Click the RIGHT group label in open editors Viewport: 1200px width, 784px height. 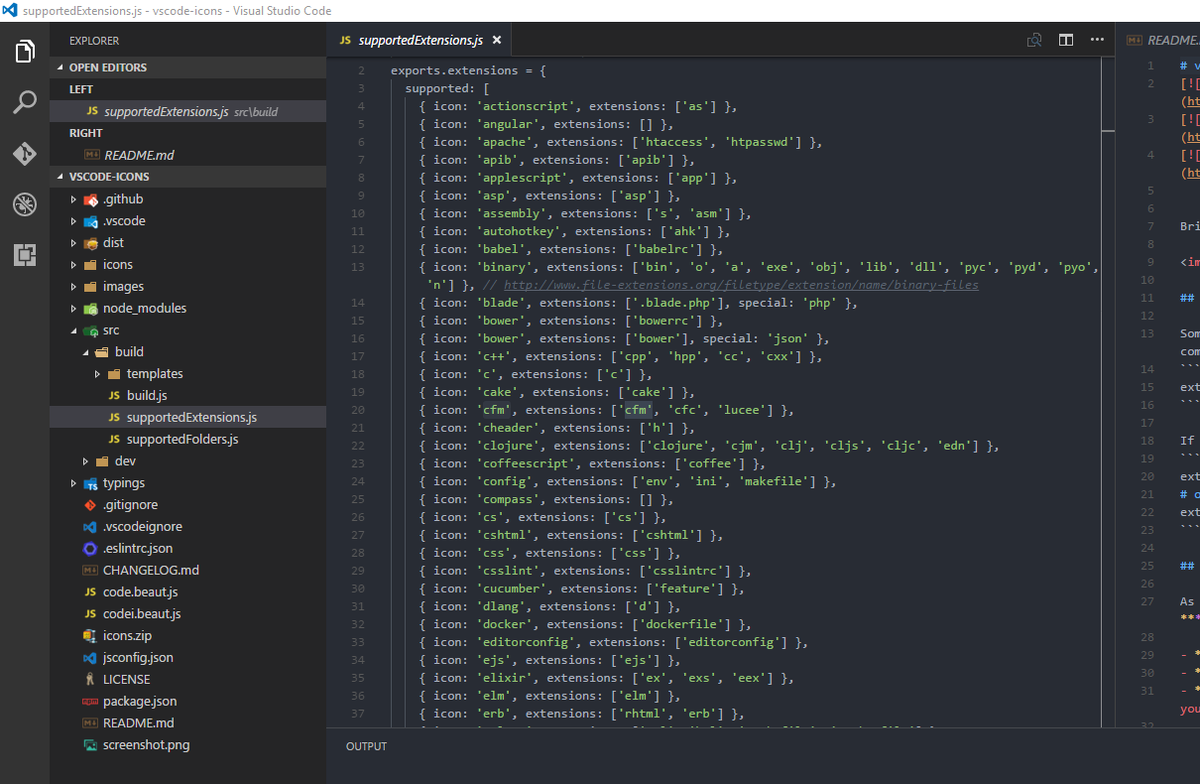click(x=86, y=133)
